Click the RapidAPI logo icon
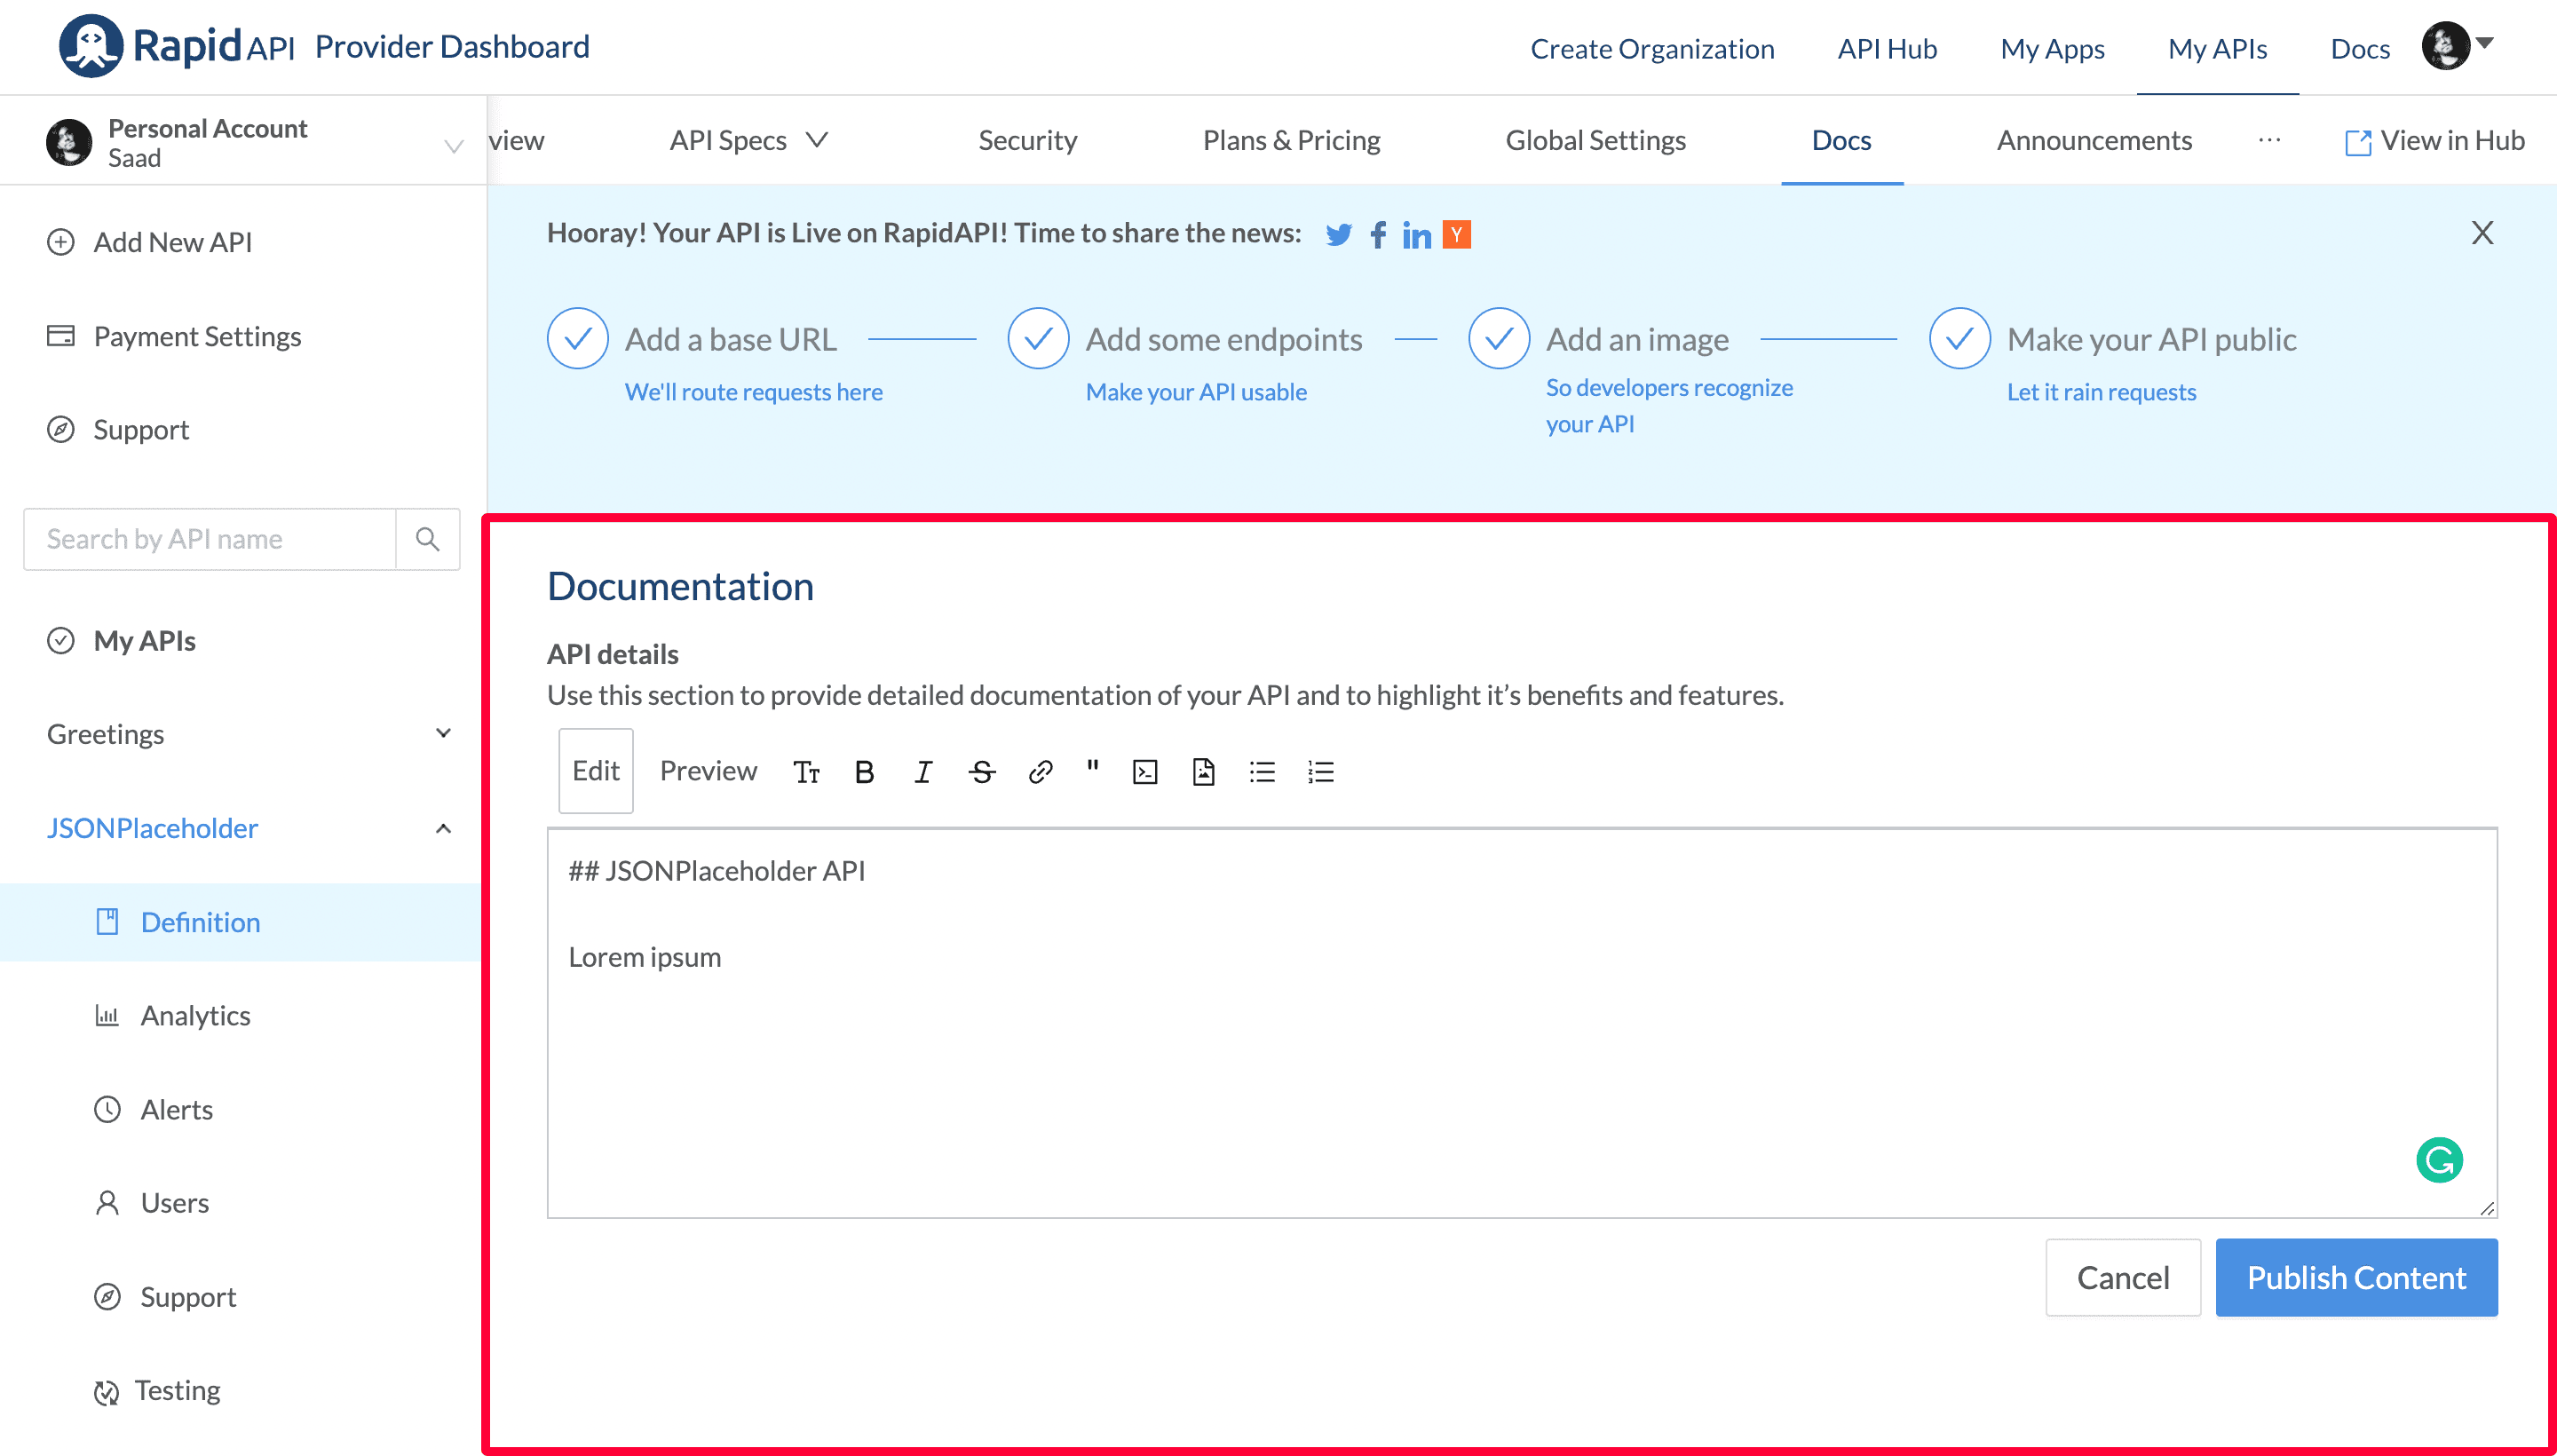 (91, 46)
